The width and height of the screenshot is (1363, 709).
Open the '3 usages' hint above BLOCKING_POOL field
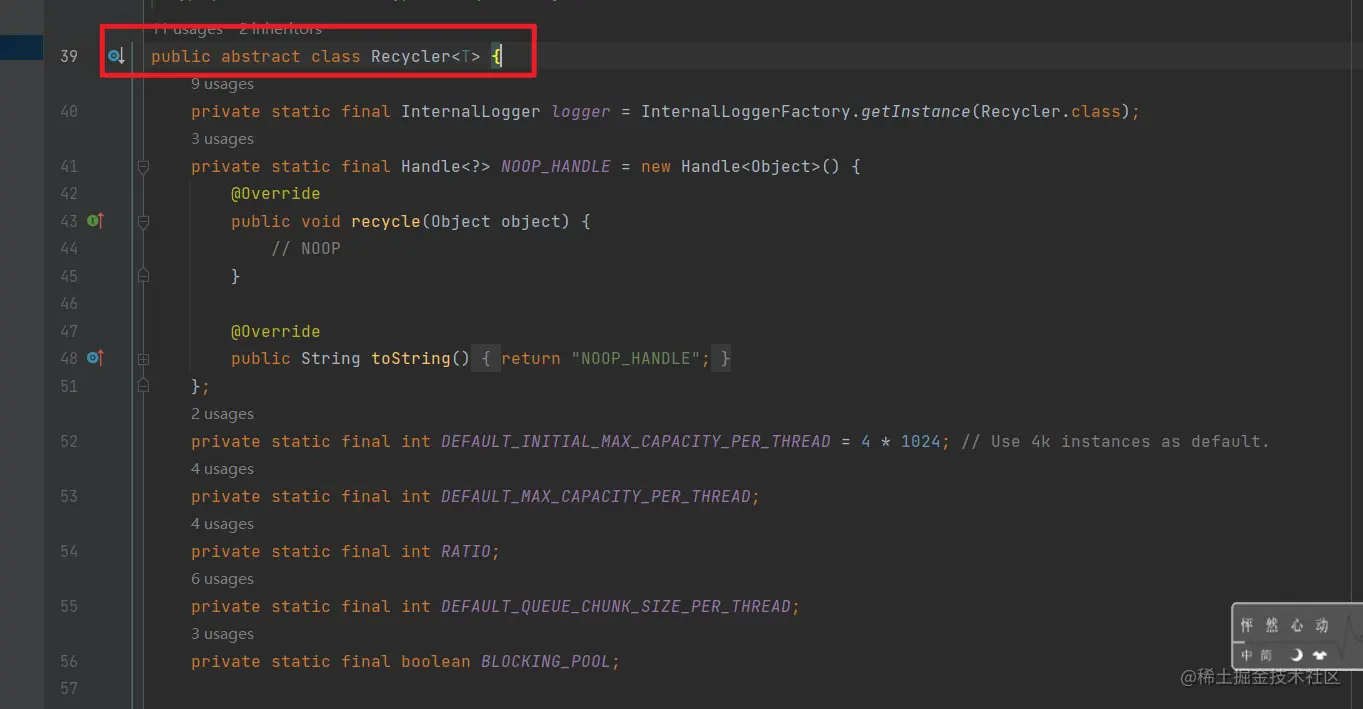222,634
